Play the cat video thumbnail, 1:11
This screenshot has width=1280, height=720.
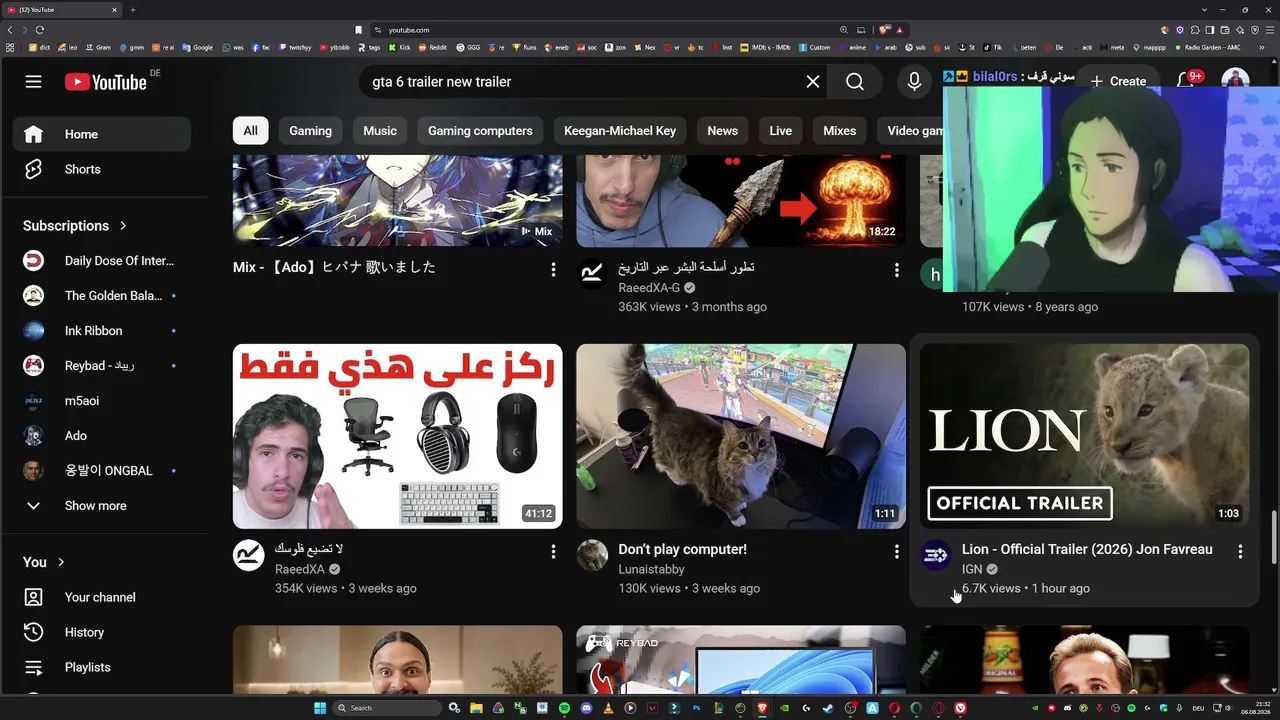coord(741,436)
